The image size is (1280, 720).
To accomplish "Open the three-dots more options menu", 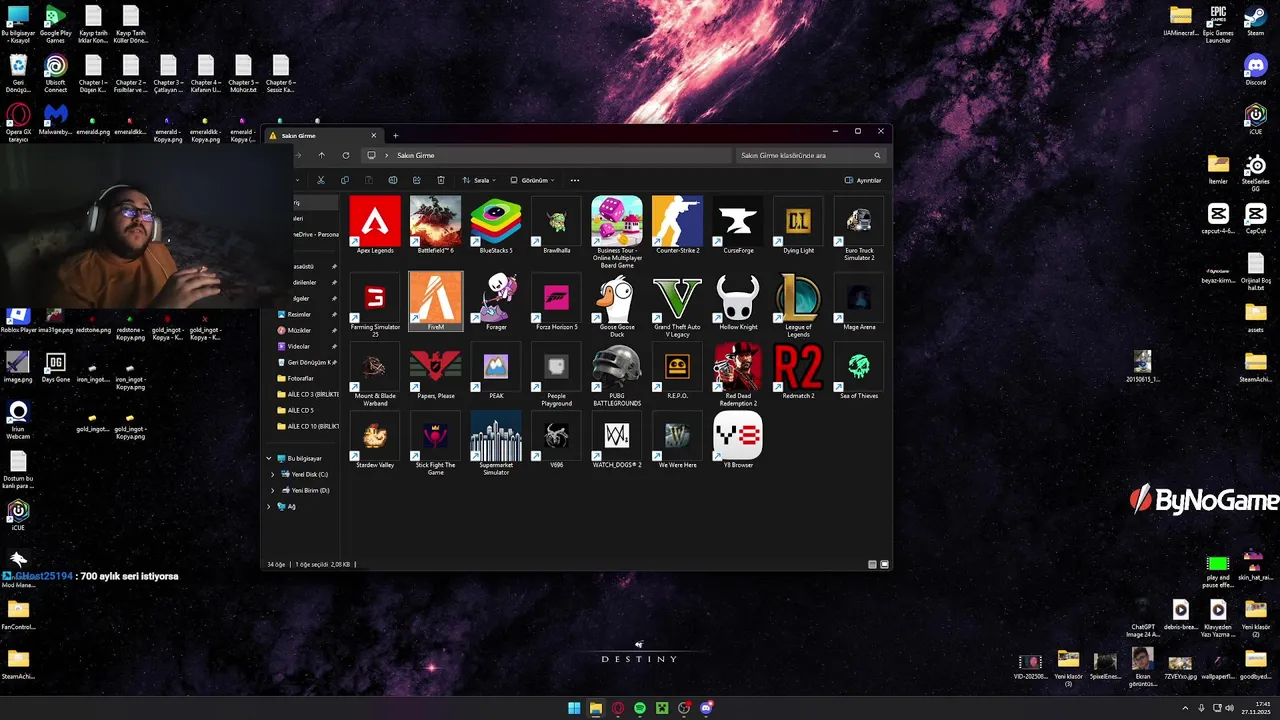I will coord(575,180).
